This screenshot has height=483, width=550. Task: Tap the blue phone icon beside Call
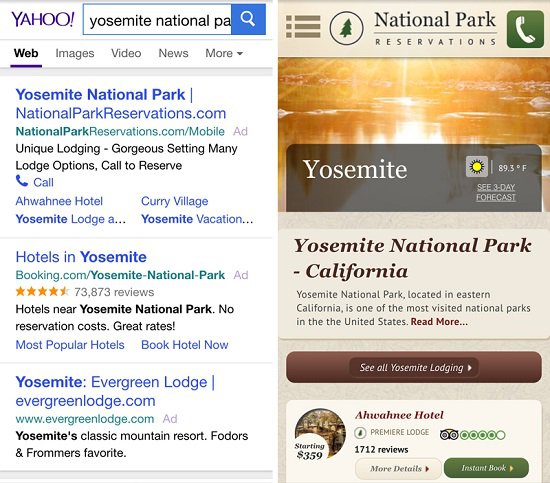[x=22, y=181]
